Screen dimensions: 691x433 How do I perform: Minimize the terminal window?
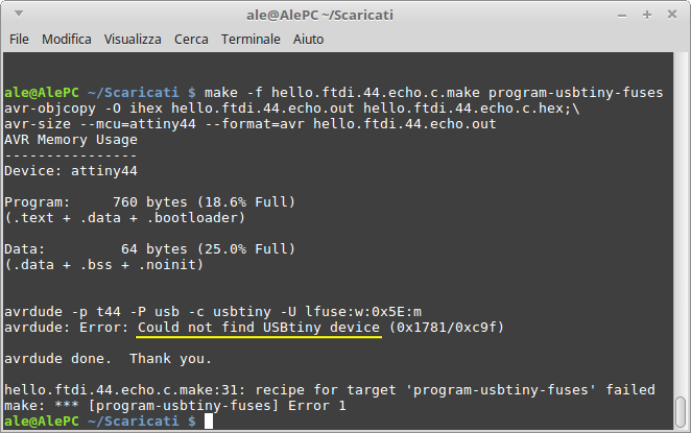pyautogui.click(x=622, y=15)
